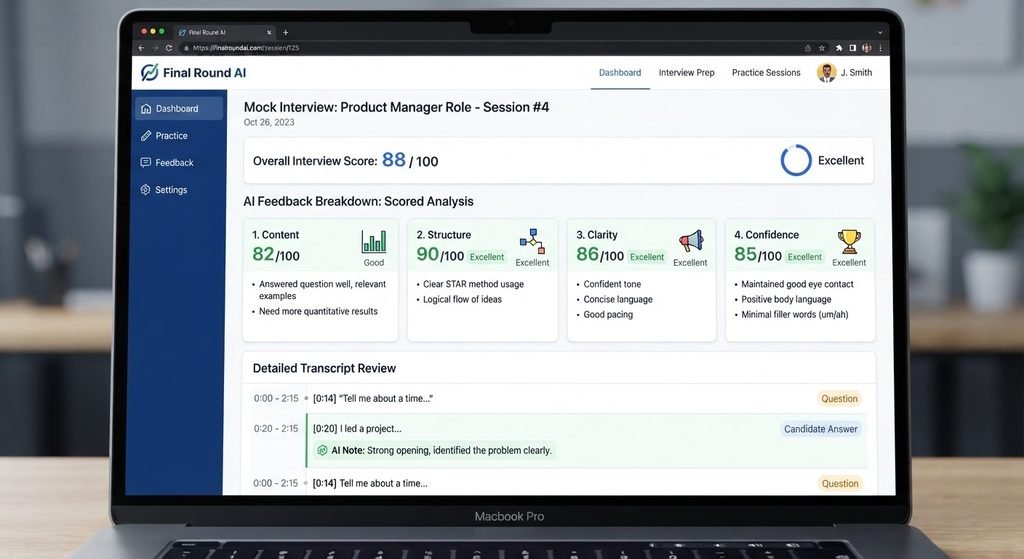The width and height of the screenshot is (1024, 559).
Task: Open the Interview Prep tab
Action: 686,72
